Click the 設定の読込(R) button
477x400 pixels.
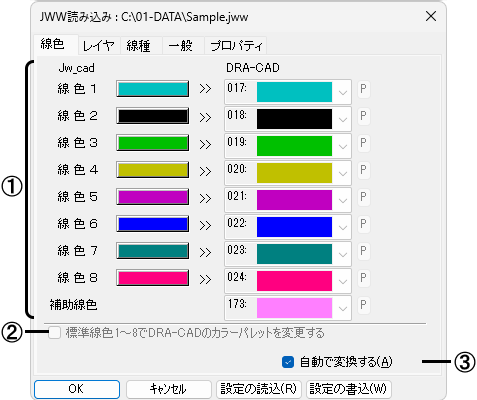[x=259, y=389]
